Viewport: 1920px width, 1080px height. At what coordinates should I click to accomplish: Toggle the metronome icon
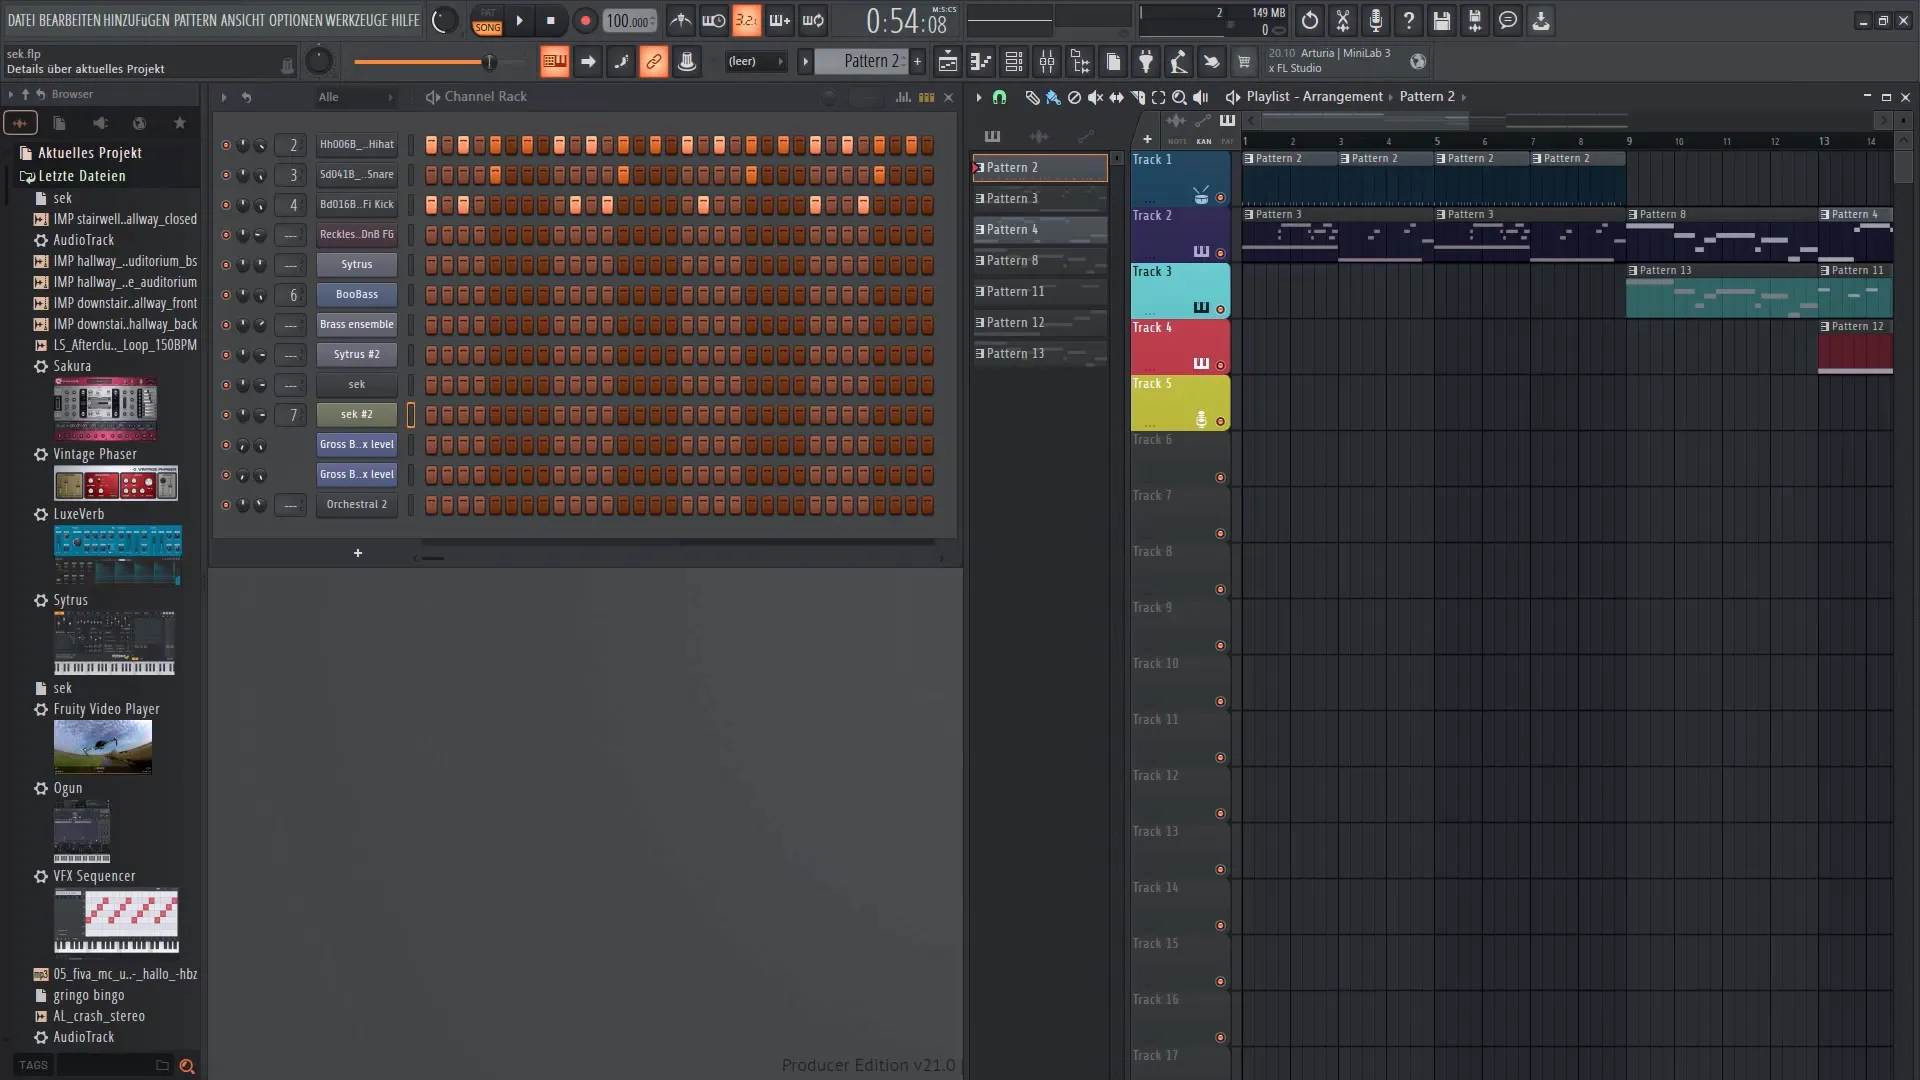pyautogui.click(x=680, y=20)
